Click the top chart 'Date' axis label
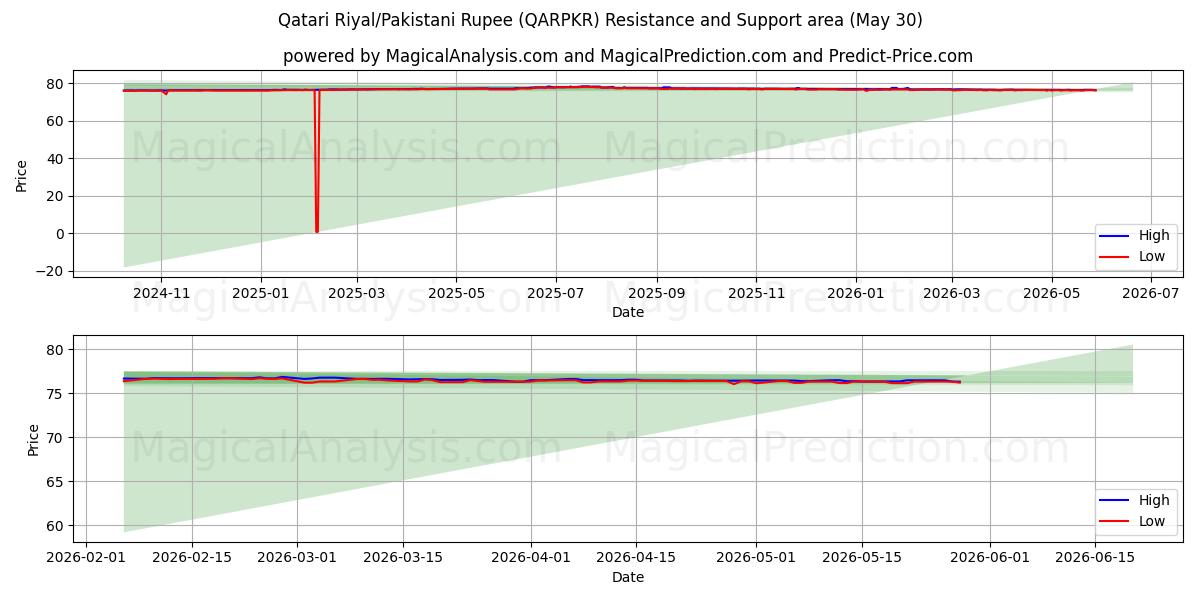 (628, 313)
